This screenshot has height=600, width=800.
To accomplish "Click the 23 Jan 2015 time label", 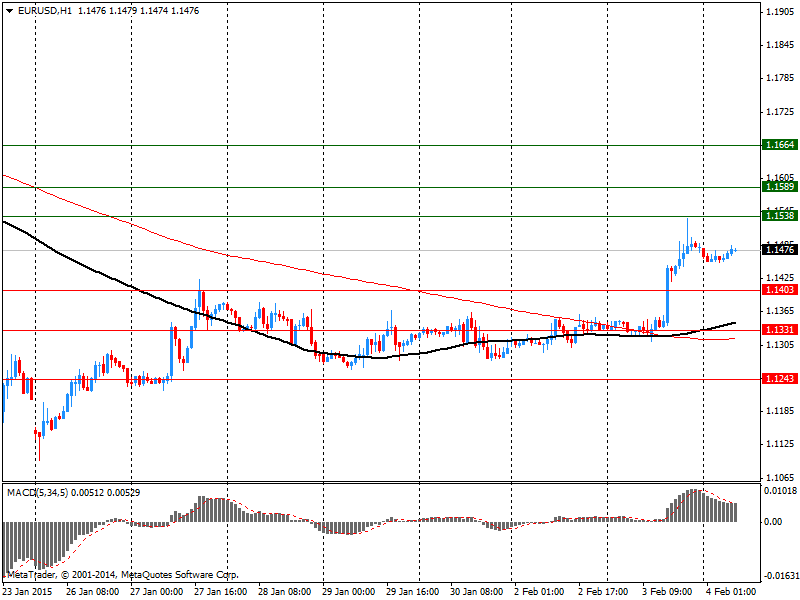I will [27, 592].
